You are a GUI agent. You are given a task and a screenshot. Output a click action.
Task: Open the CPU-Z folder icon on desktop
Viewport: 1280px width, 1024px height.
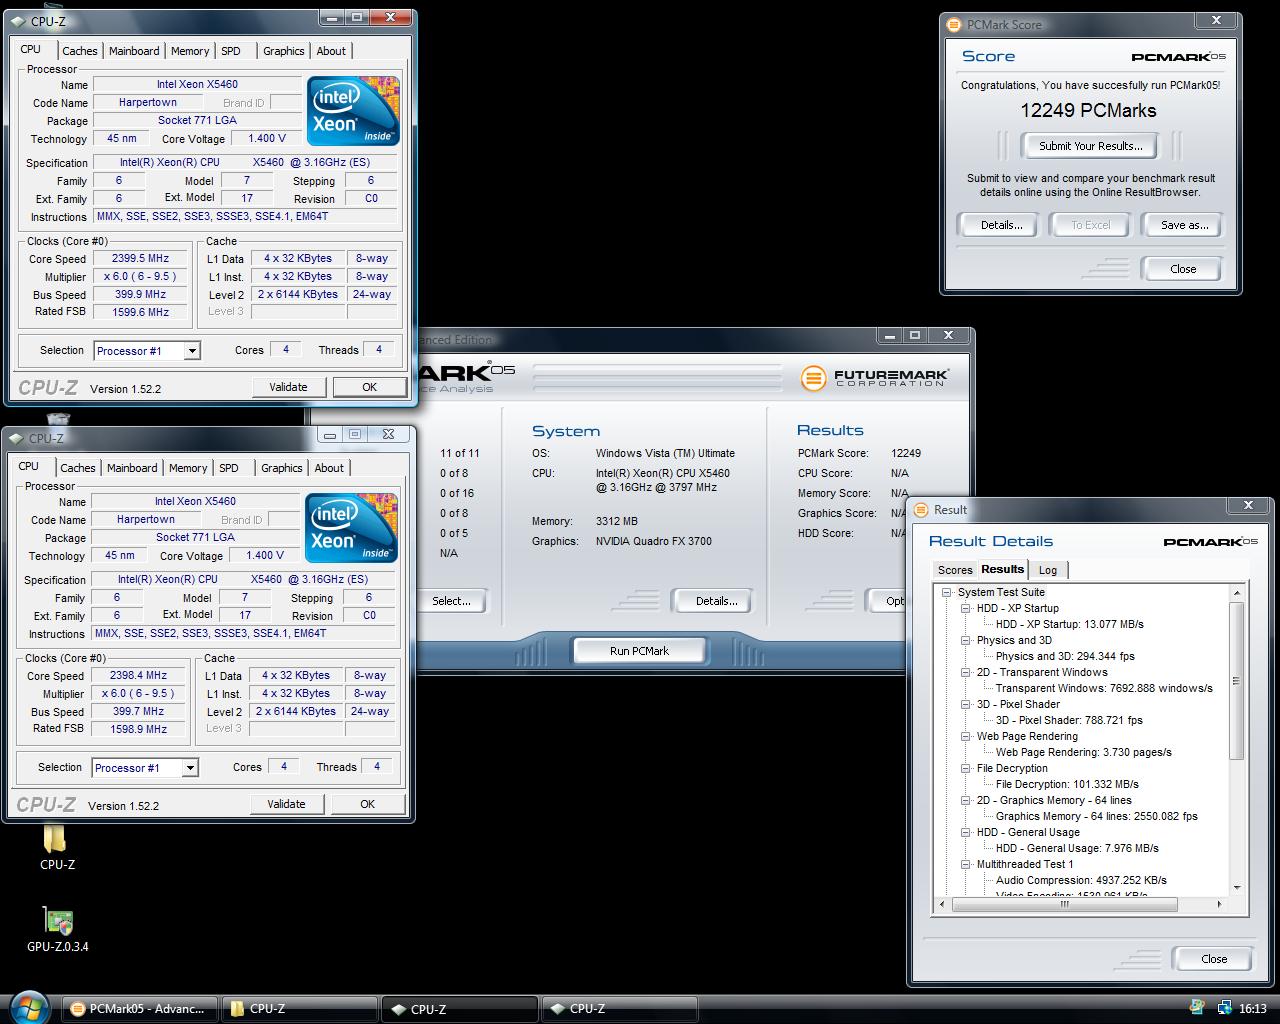56,846
